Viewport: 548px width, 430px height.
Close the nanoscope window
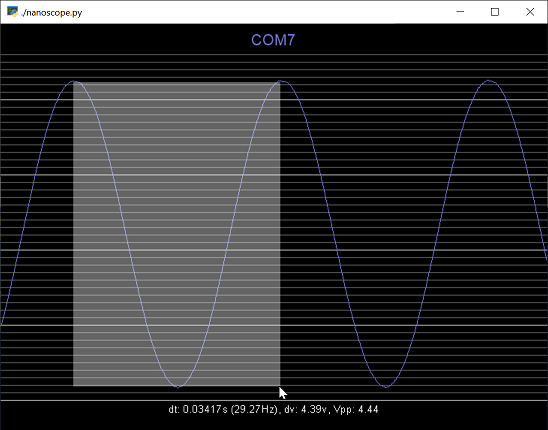coord(530,12)
